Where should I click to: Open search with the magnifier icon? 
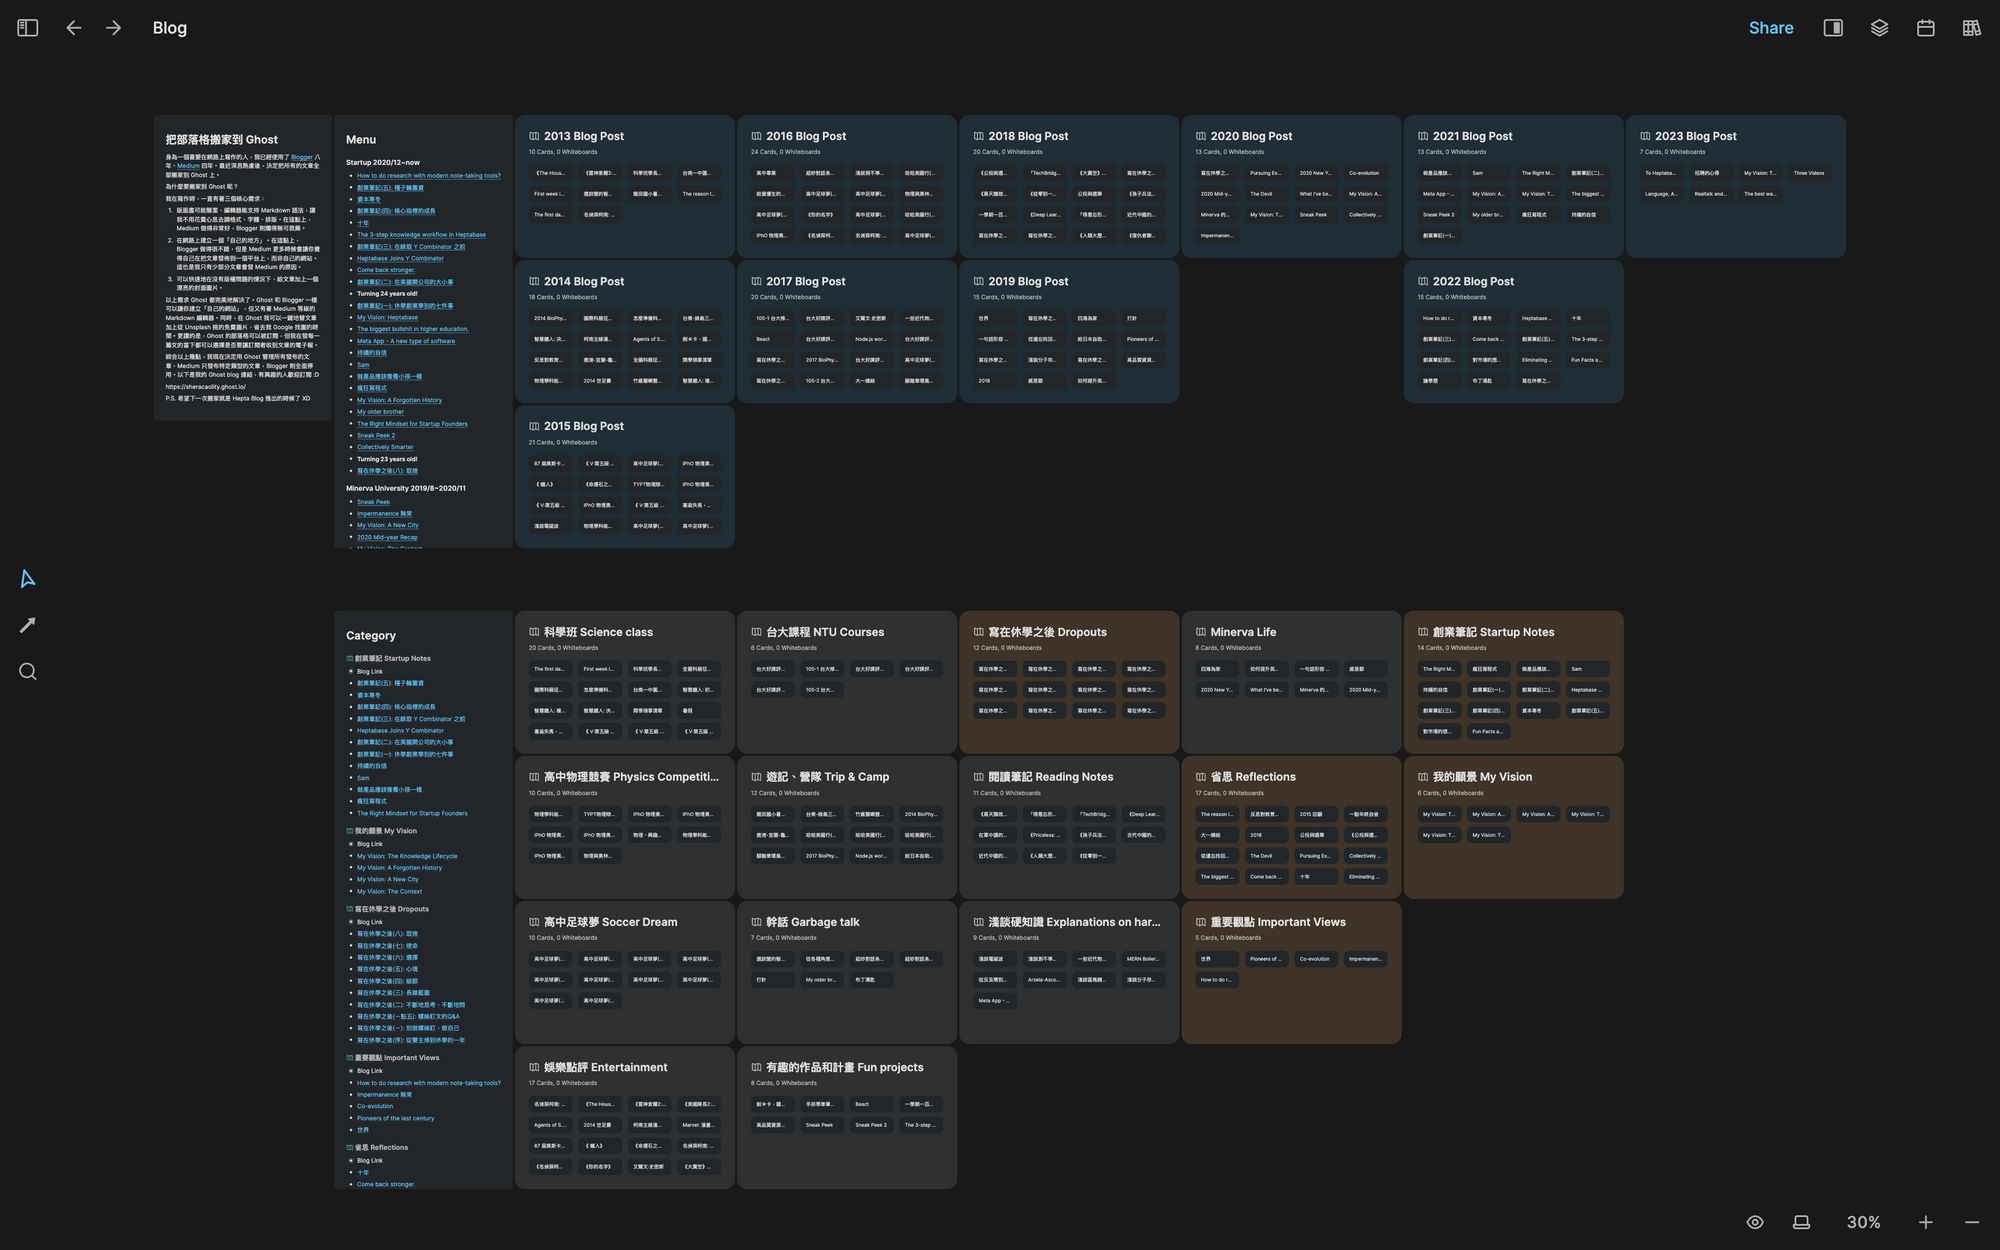28,672
